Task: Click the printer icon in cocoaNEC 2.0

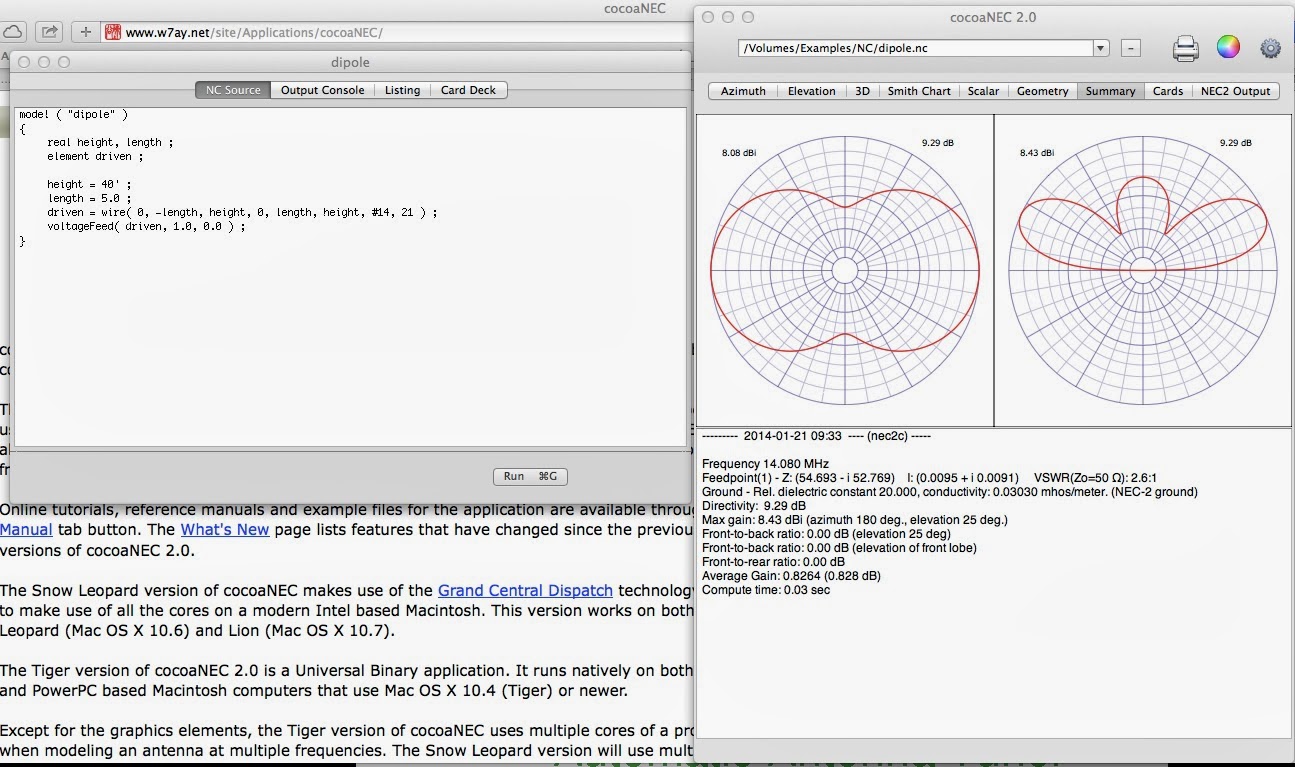Action: click(x=1185, y=48)
